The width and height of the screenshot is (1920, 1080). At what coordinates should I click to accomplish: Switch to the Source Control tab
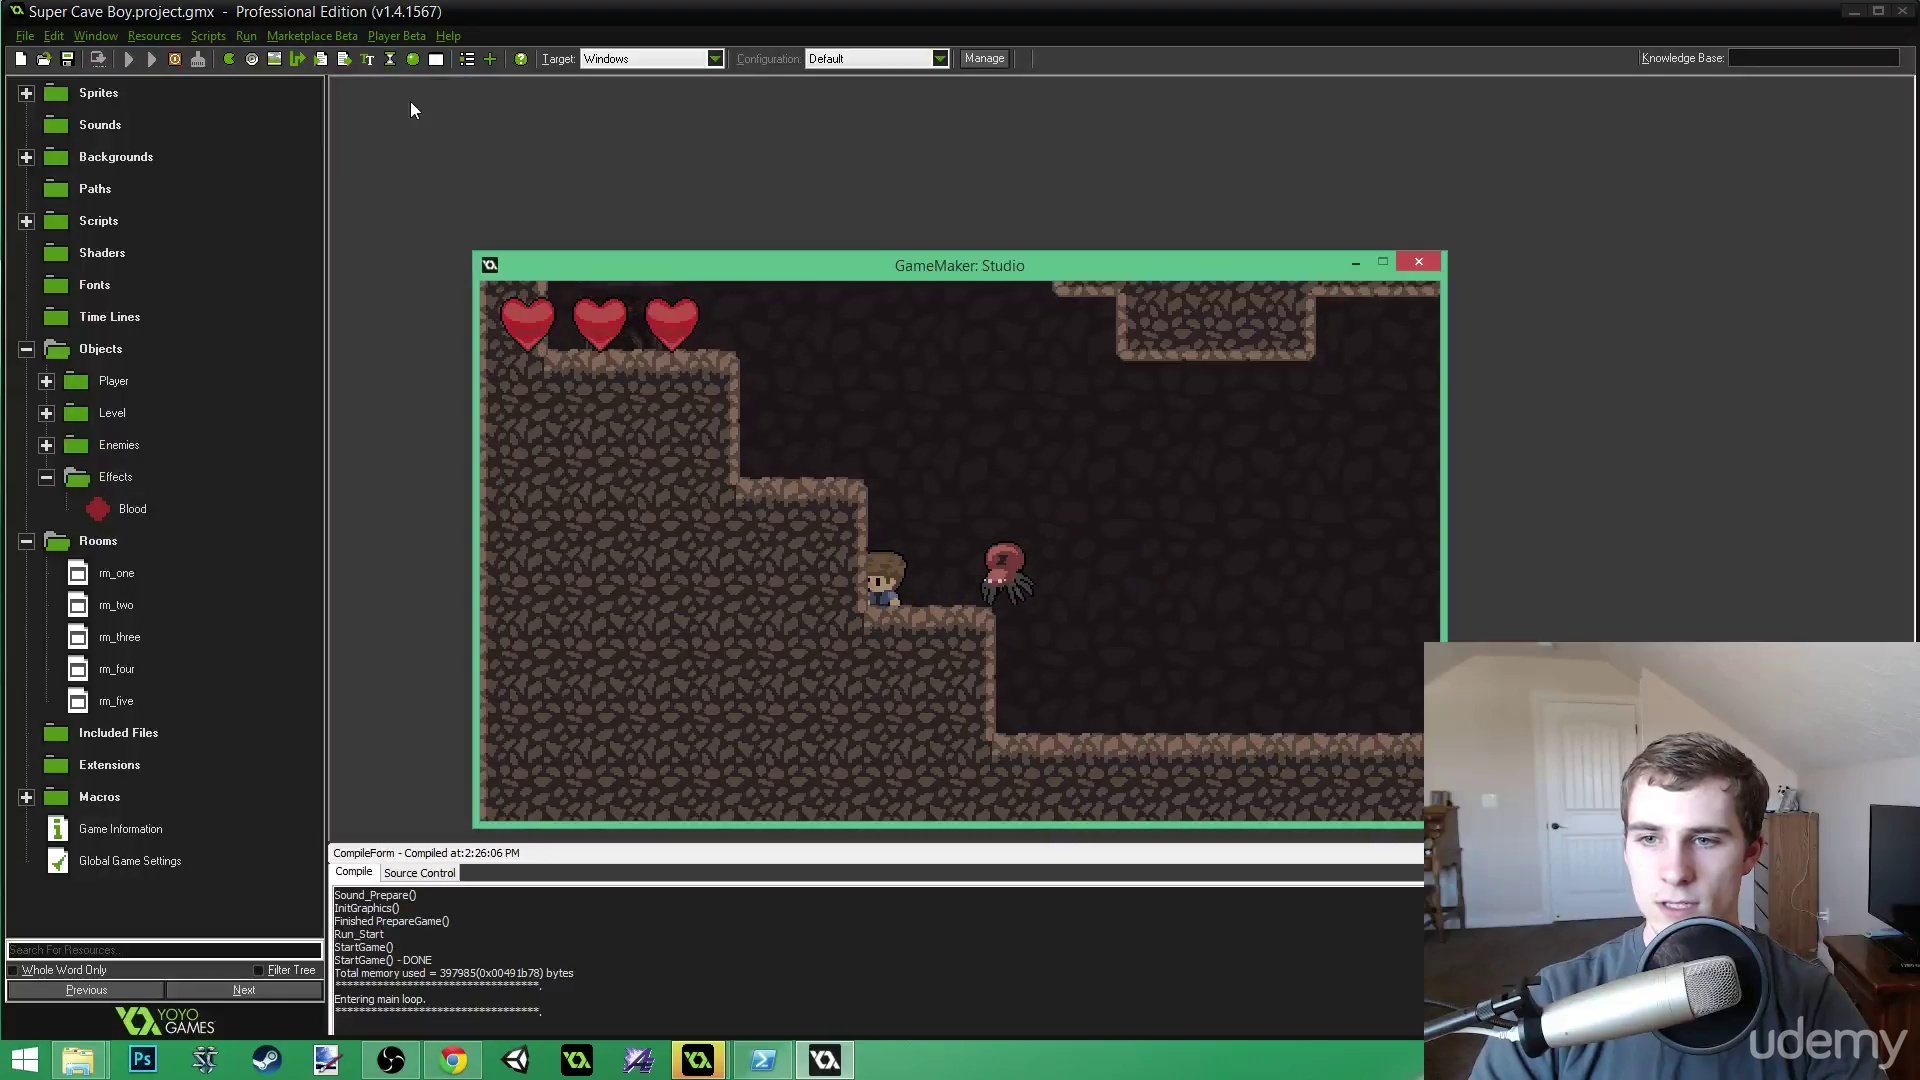point(419,873)
